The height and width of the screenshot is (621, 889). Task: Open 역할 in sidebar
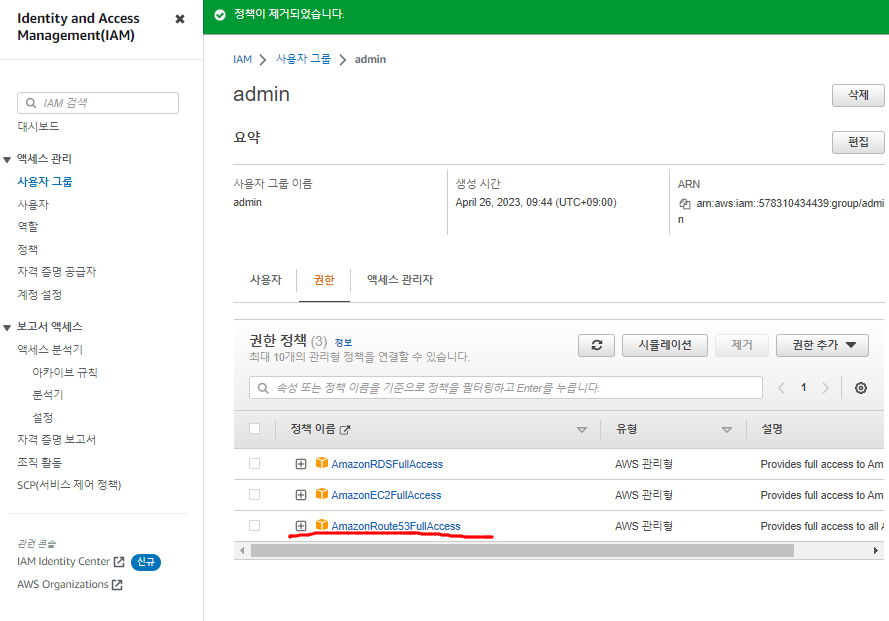click(x=28, y=227)
